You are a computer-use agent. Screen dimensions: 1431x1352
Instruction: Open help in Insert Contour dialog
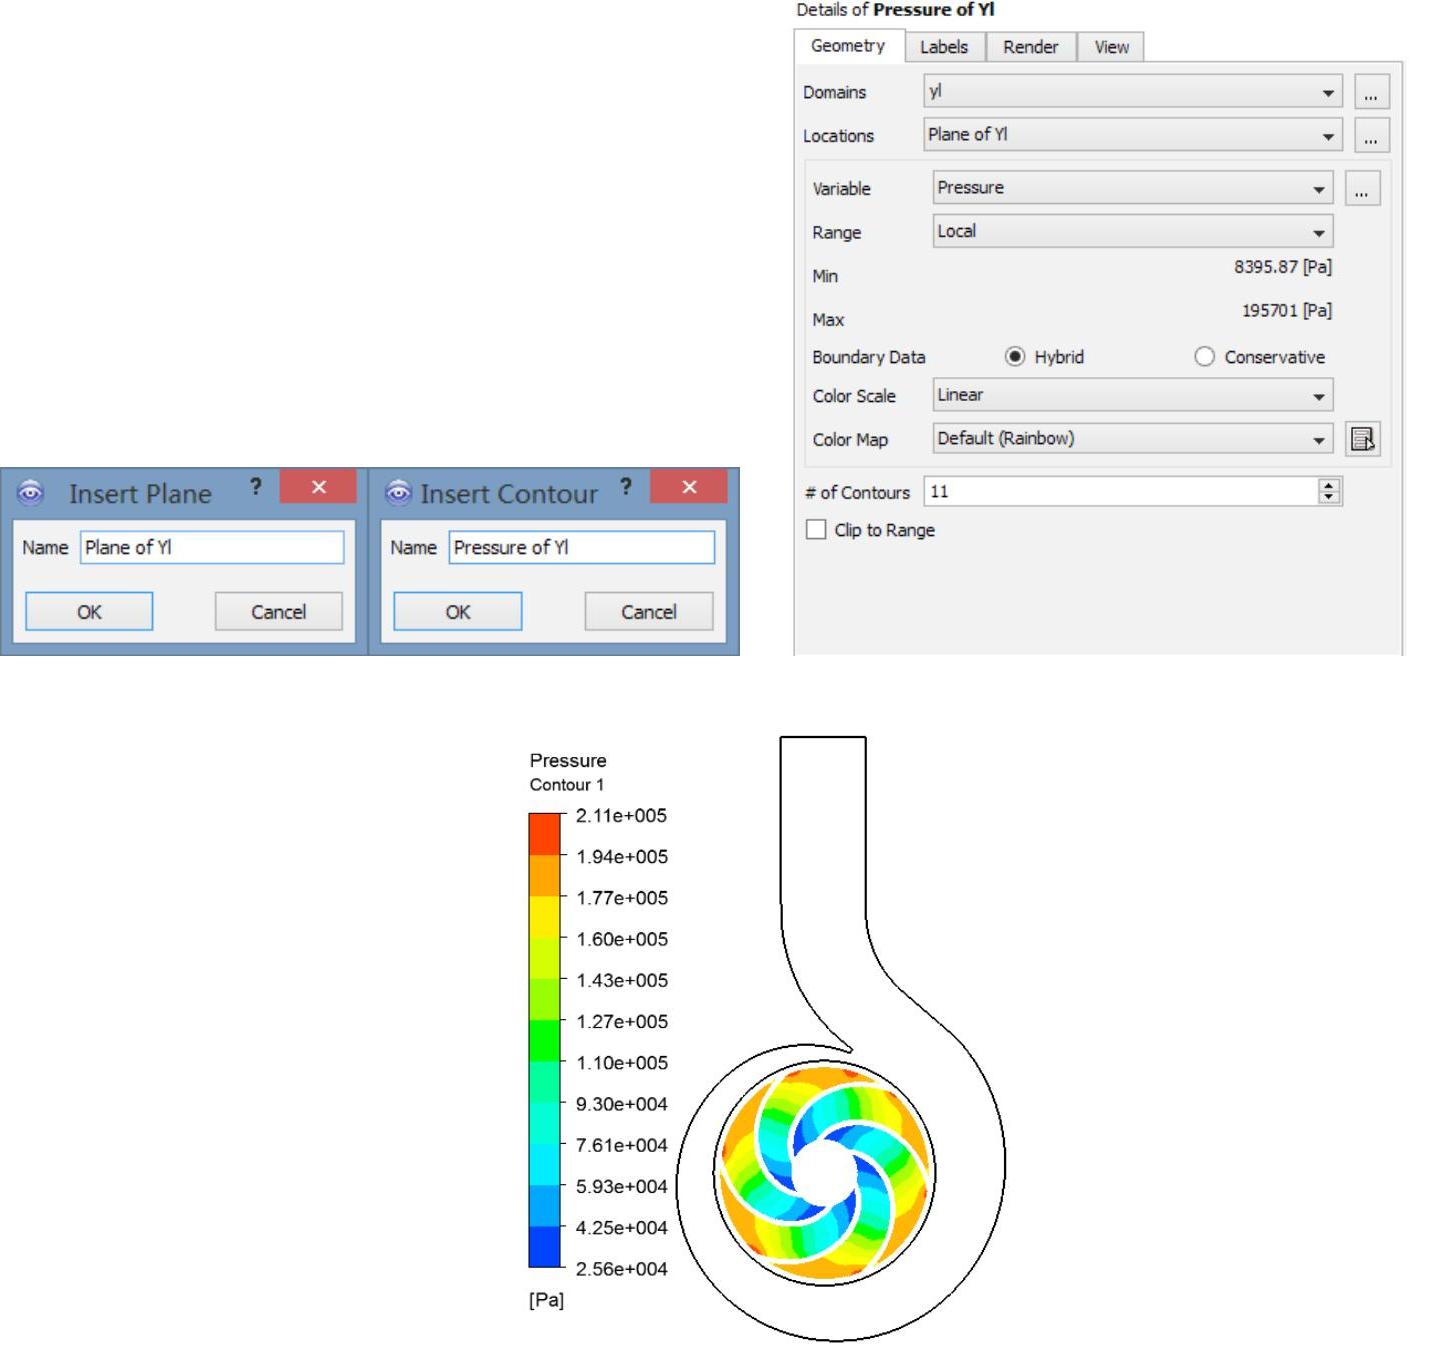626,487
